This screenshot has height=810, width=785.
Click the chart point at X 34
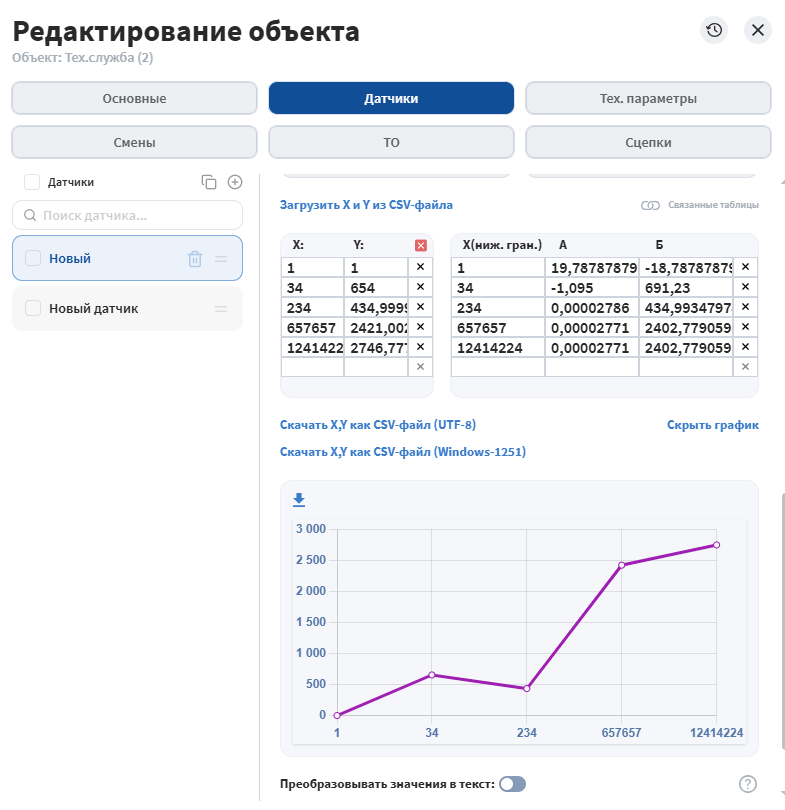point(432,675)
